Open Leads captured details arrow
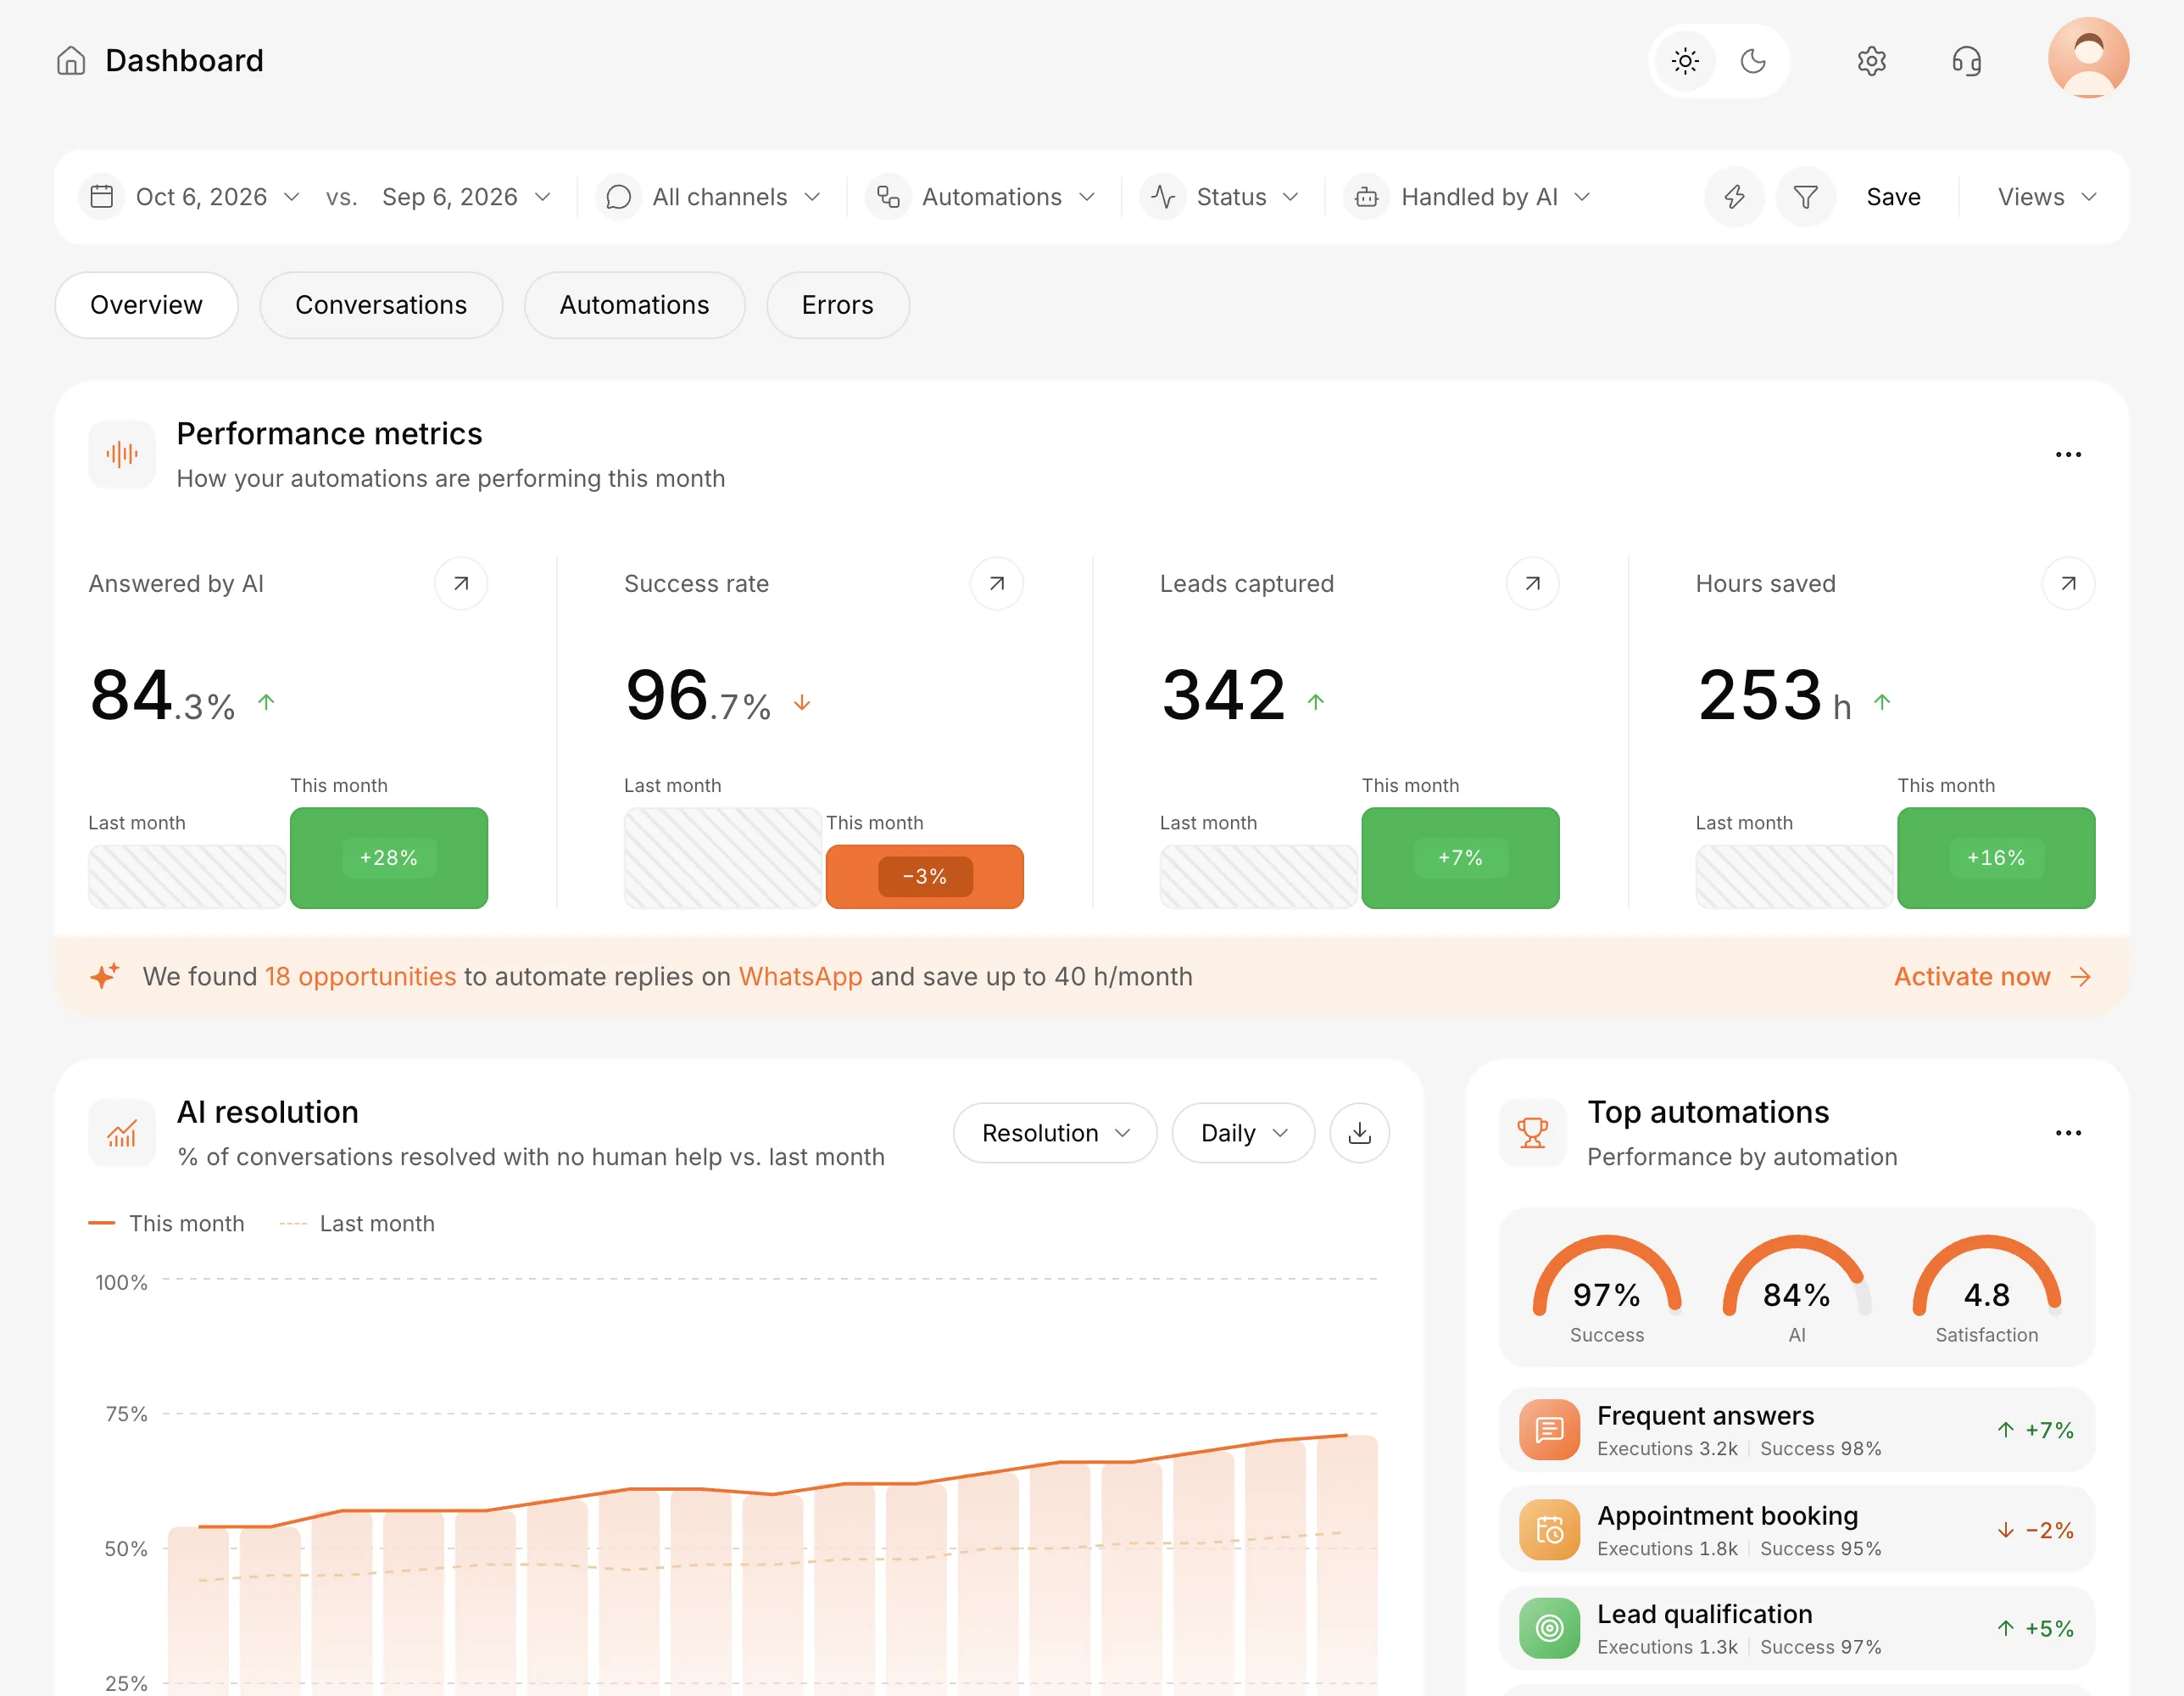Image resolution: width=2184 pixels, height=1696 pixels. coord(1532,584)
